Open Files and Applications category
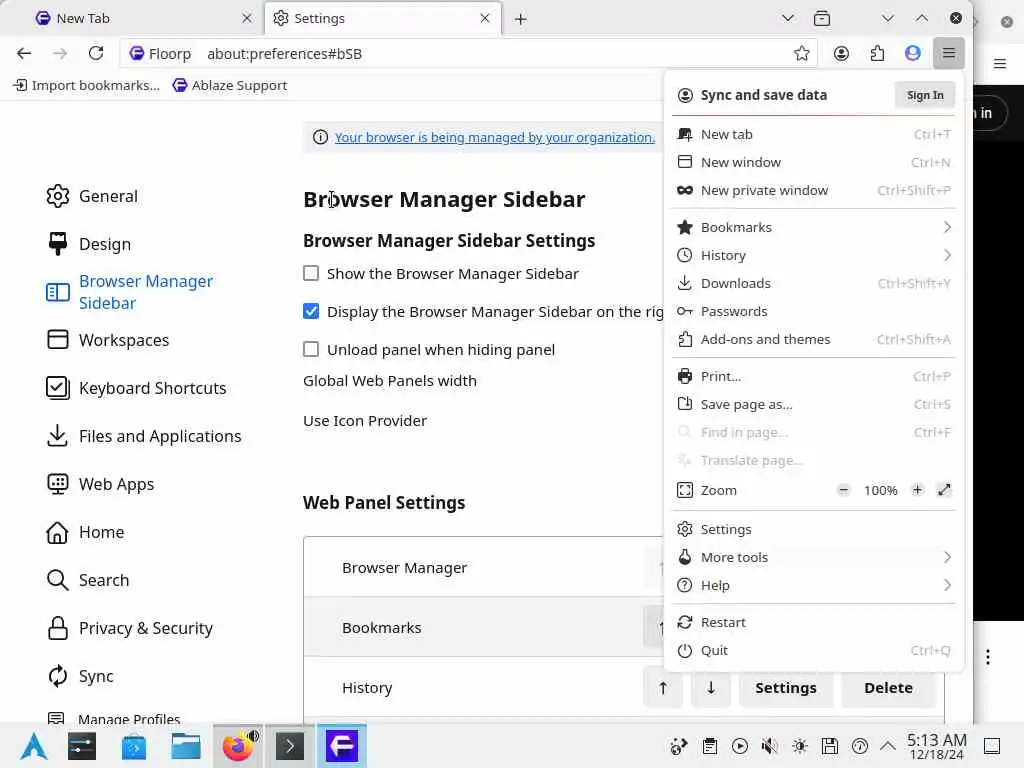Screen dimensions: 1024x768 [x=144, y=436]
